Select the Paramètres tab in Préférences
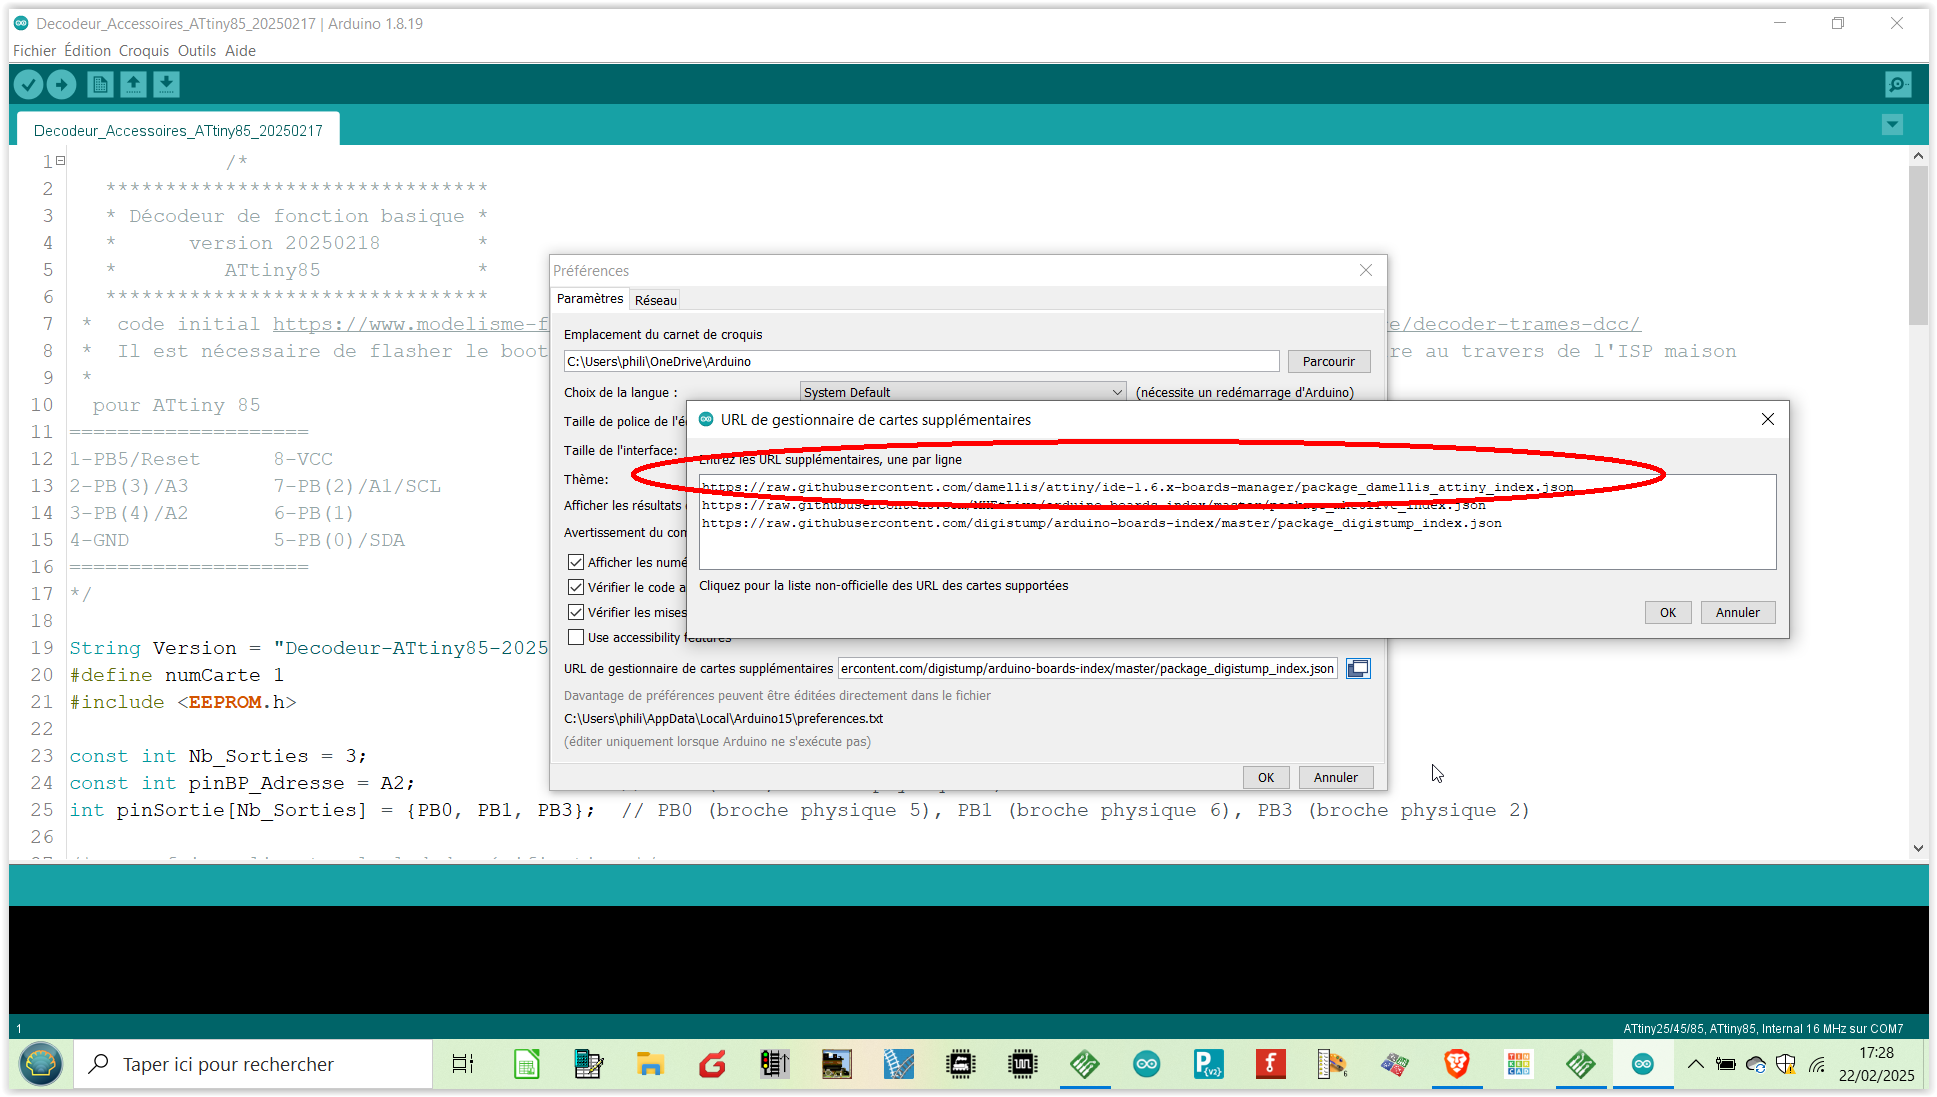 [590, 299]
